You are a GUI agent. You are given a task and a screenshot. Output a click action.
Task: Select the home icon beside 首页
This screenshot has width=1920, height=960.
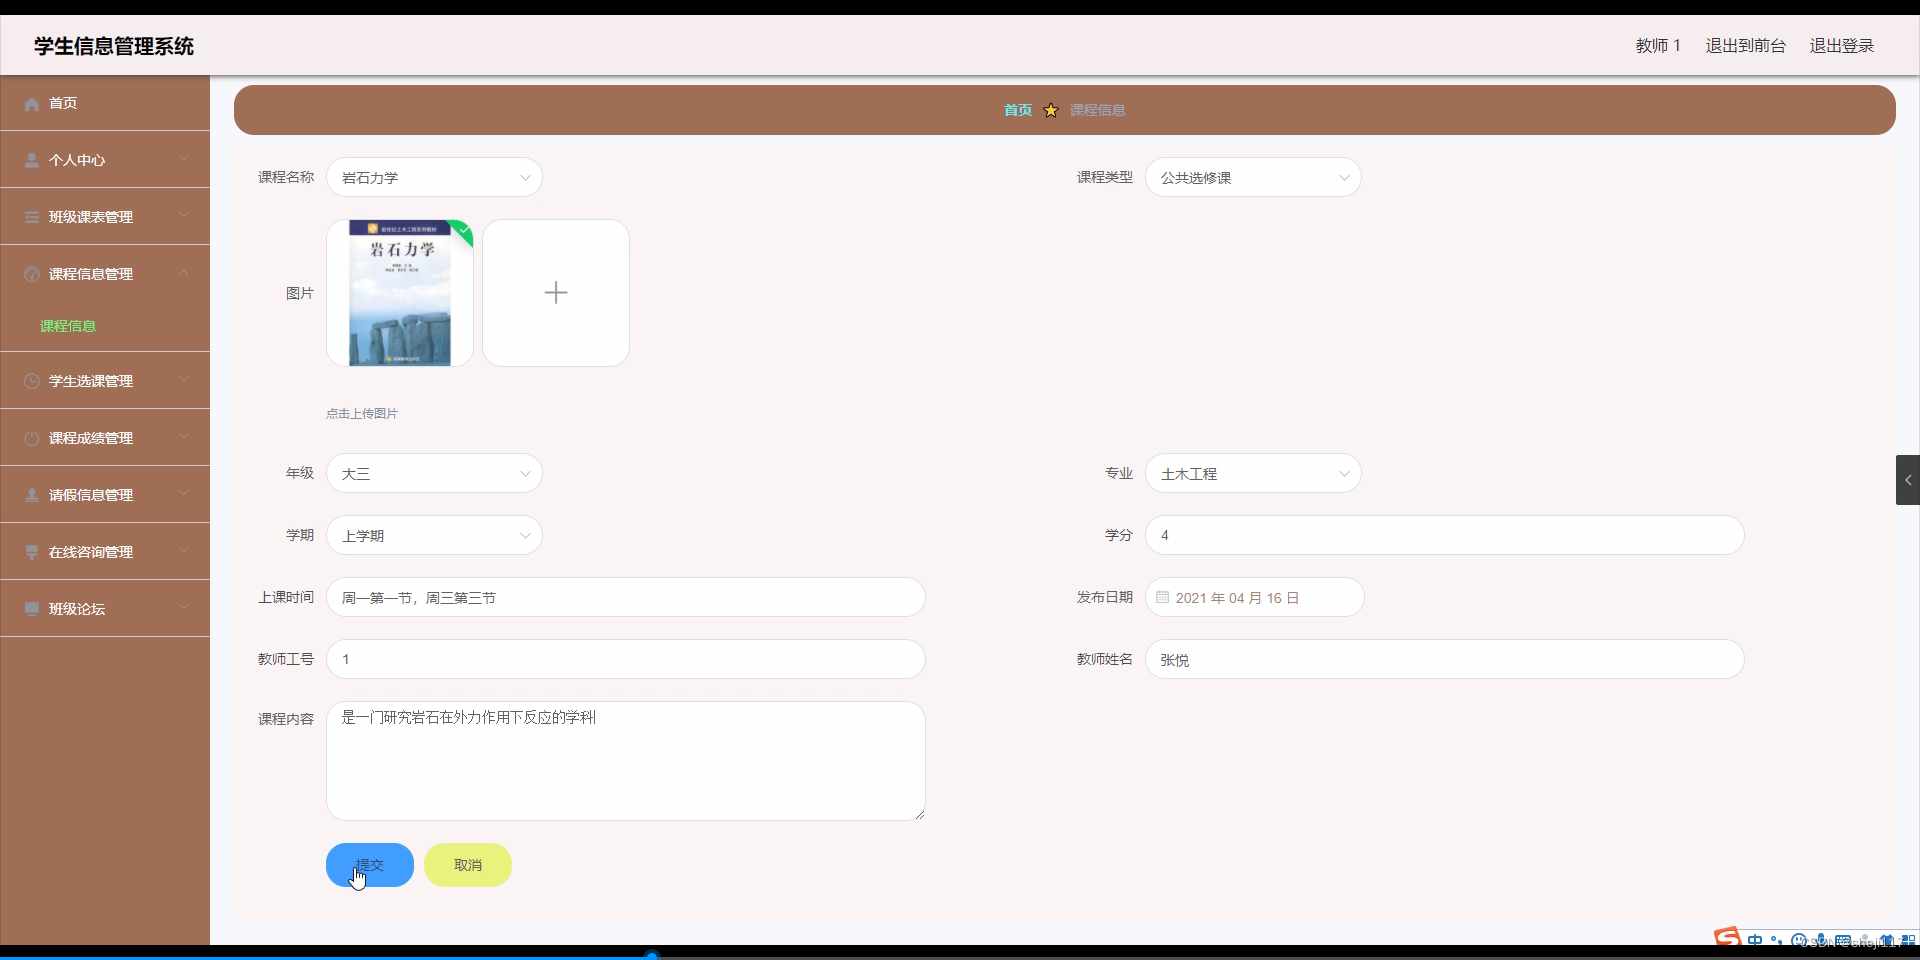(x=31, y=104)
